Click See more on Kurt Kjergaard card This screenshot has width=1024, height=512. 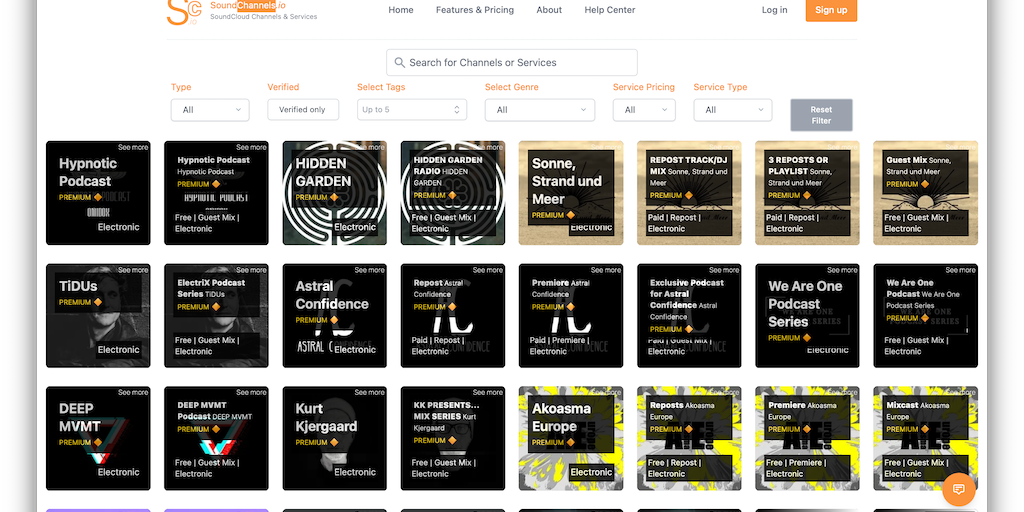370,392
